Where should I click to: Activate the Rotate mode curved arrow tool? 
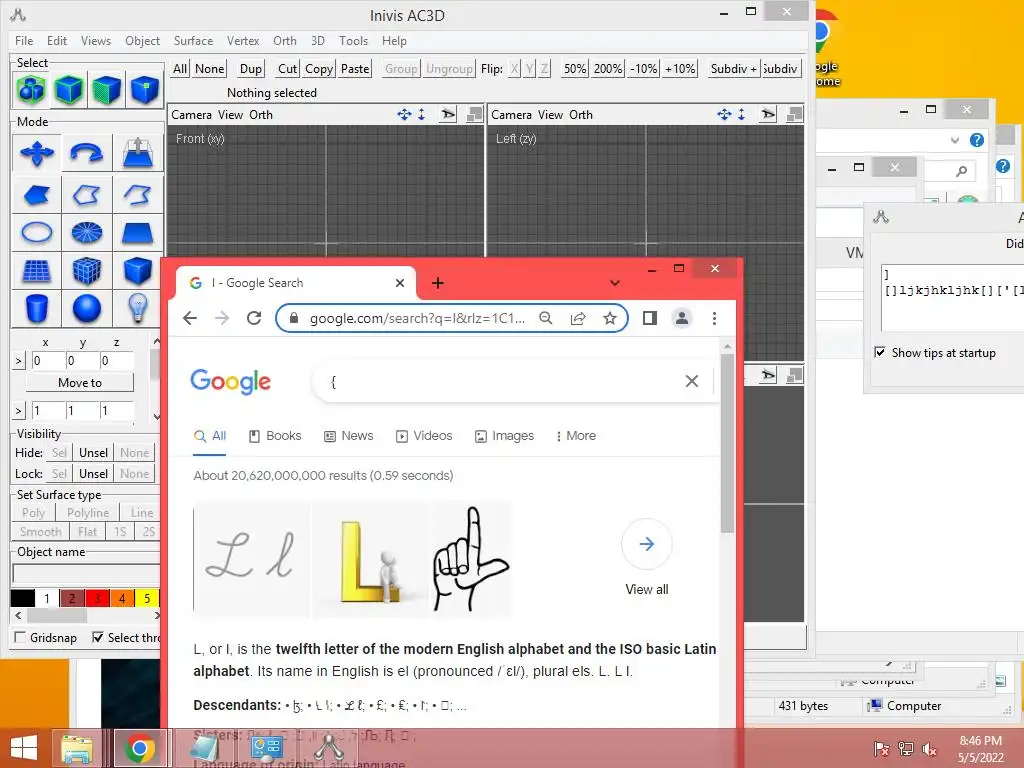[x=87, y=153]
